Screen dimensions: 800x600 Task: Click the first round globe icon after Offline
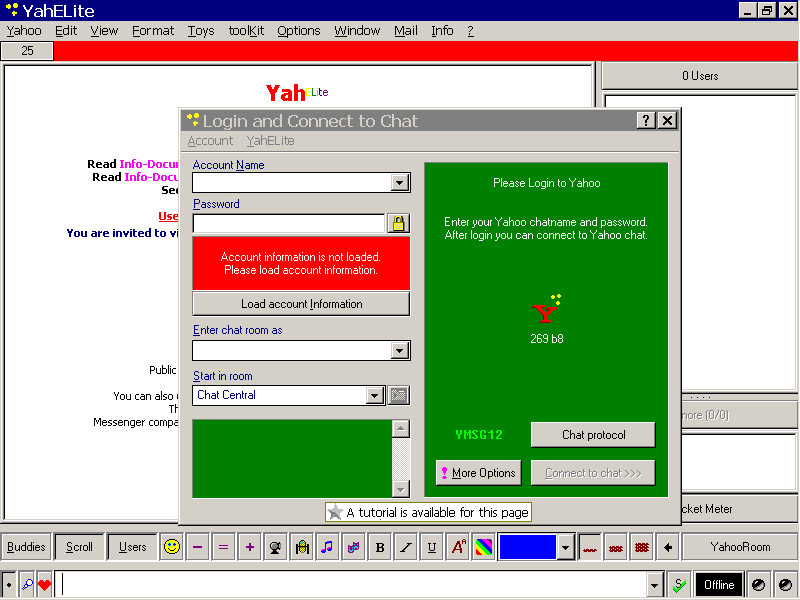click(759, 585)
